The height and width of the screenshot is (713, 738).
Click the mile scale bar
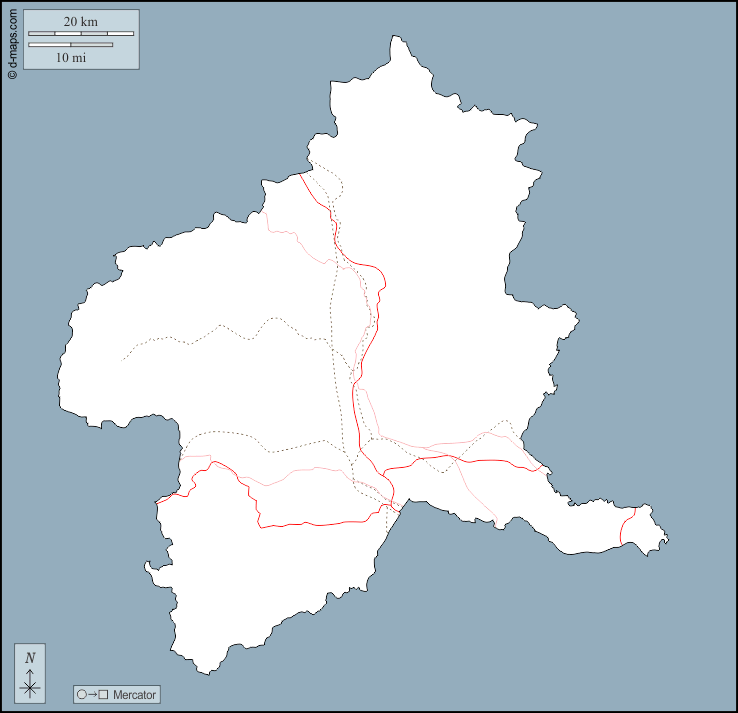pos(70,44)
